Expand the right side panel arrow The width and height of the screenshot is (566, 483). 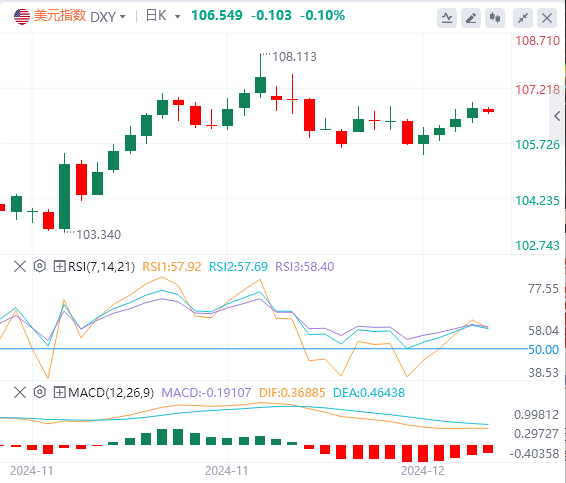pos(557,116)
